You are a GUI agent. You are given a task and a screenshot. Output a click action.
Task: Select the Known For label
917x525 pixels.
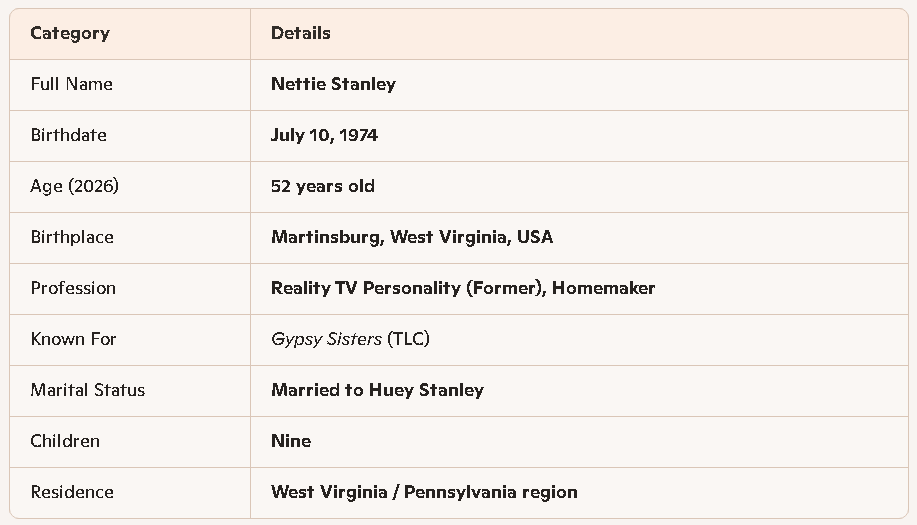[73, 339]
